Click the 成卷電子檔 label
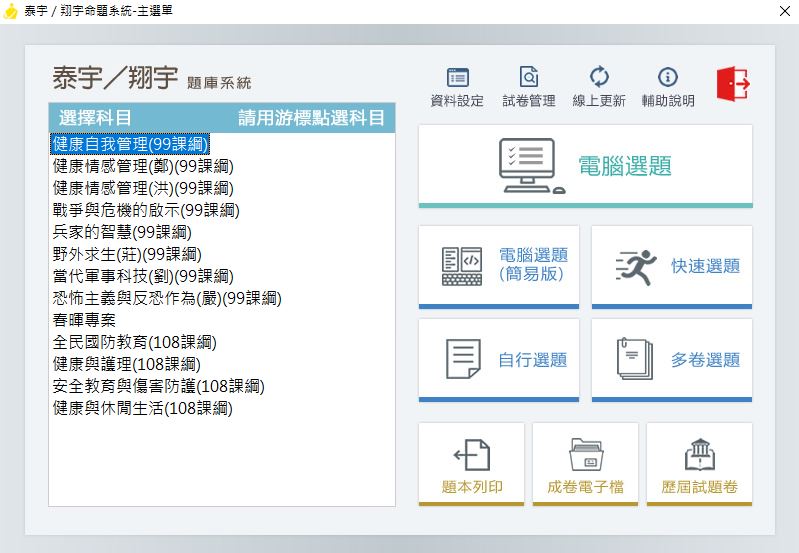Viewport: 799px width, 553px height. point(585,487)
